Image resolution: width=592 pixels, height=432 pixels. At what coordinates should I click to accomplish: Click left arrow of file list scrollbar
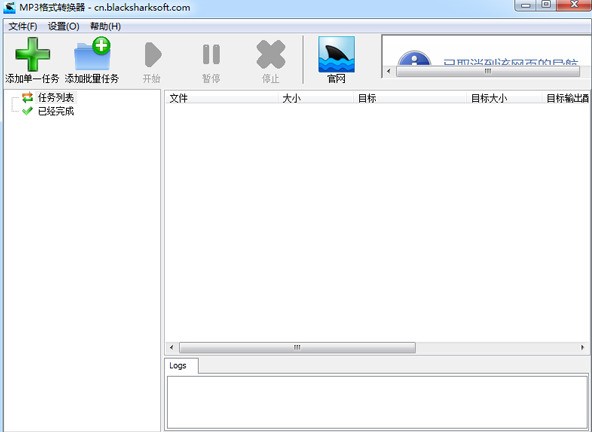tap(172, 347)
